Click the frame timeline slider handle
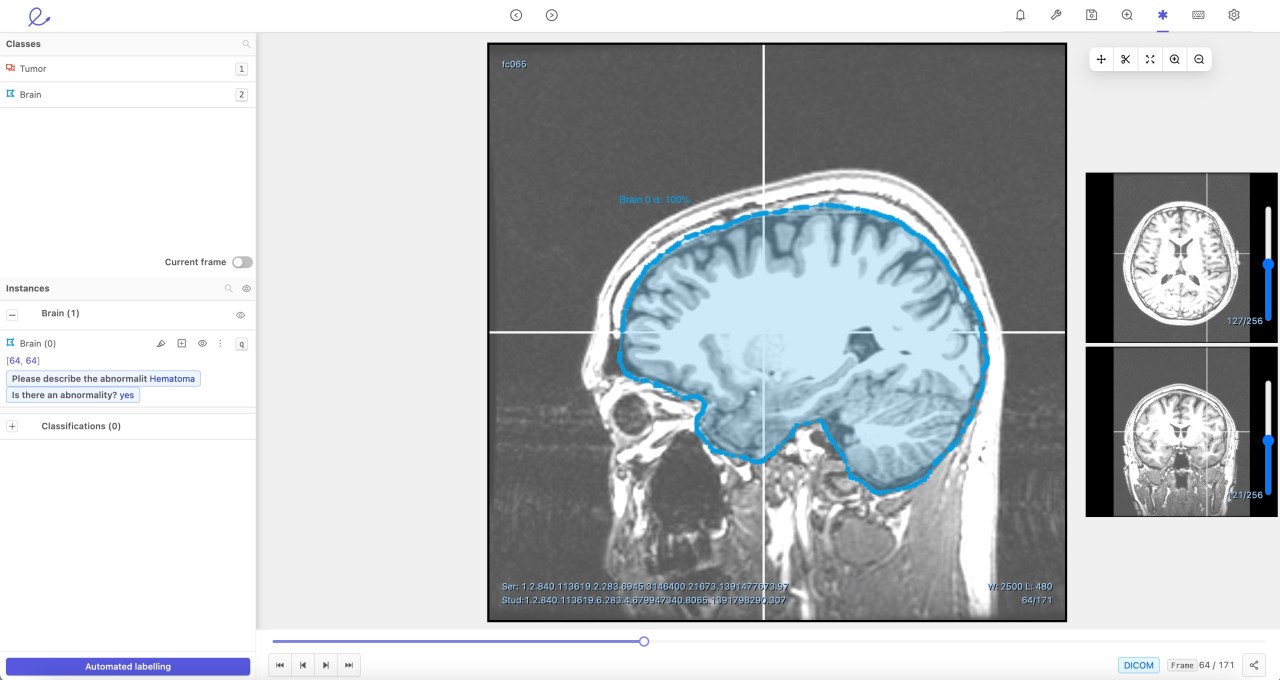The width and height of the screenshot is (1280, 680). coord(644,641)
